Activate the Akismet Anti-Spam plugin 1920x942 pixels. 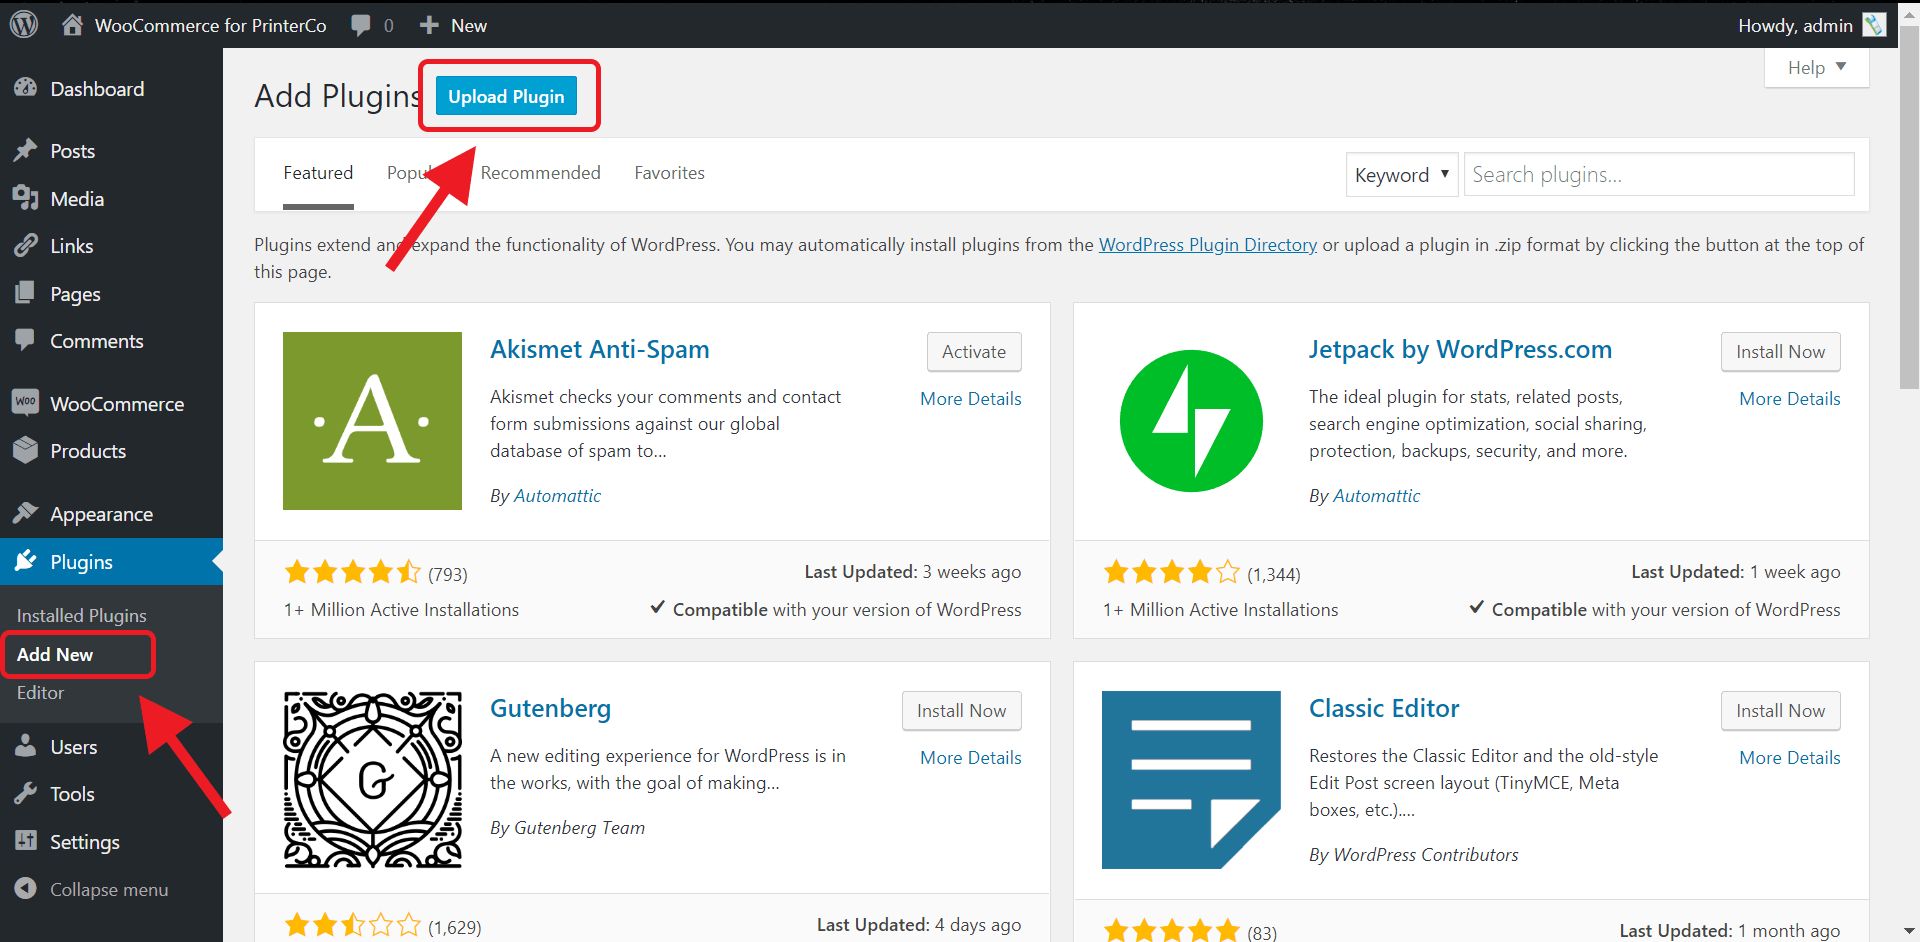click(x=973, y=352)
